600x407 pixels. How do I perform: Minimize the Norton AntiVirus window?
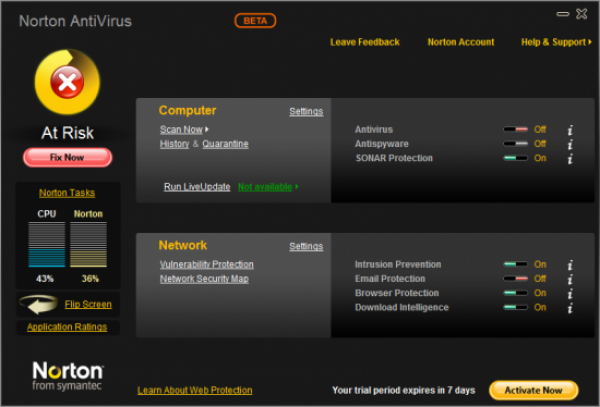pos(562,14)
